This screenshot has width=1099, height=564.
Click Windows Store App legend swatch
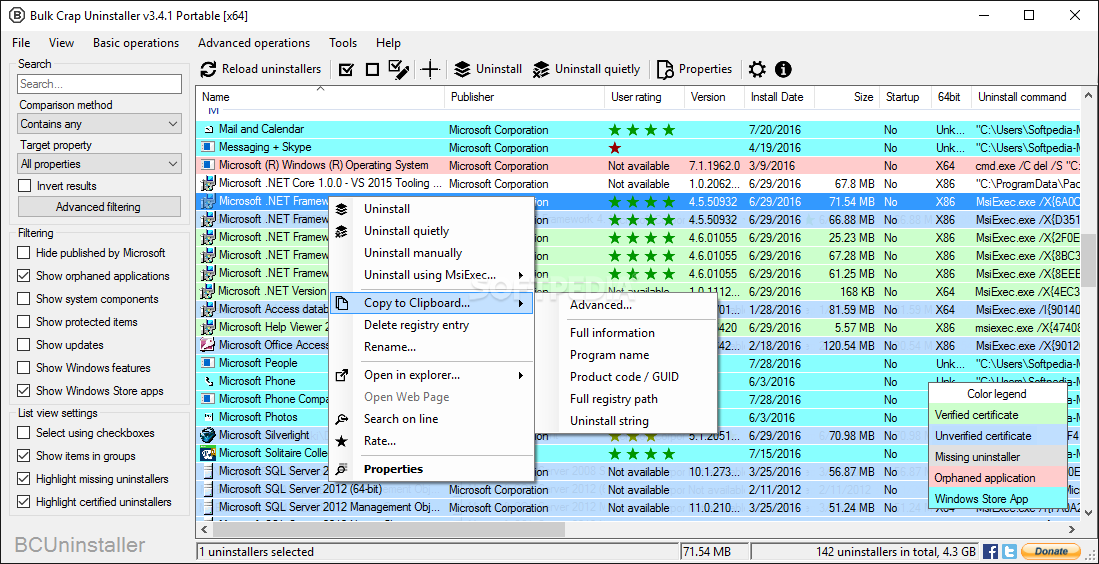point(997,499)
